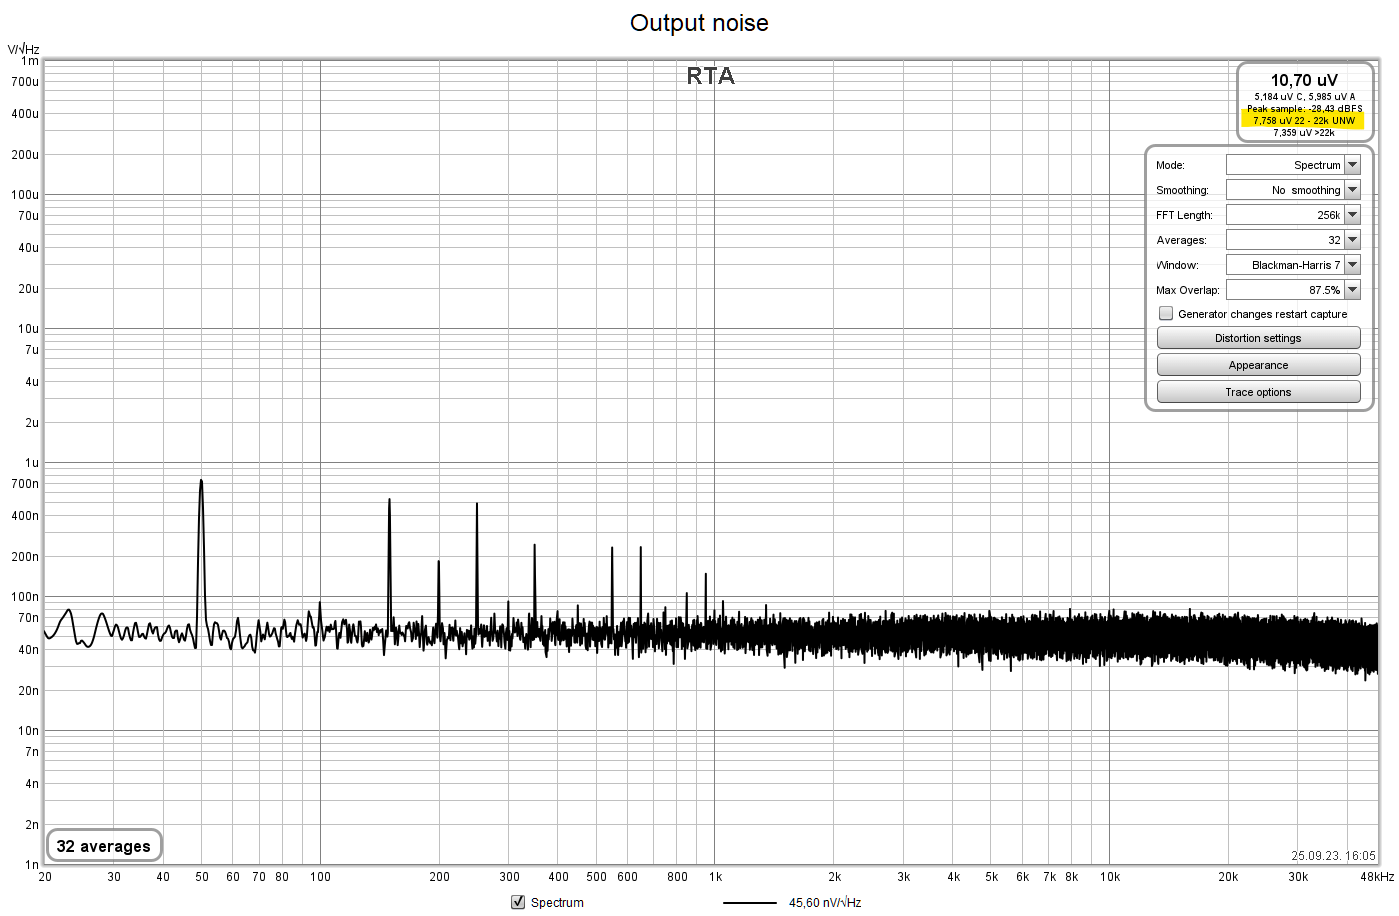Click the black Spectrum trace line sample

point(749,903)
